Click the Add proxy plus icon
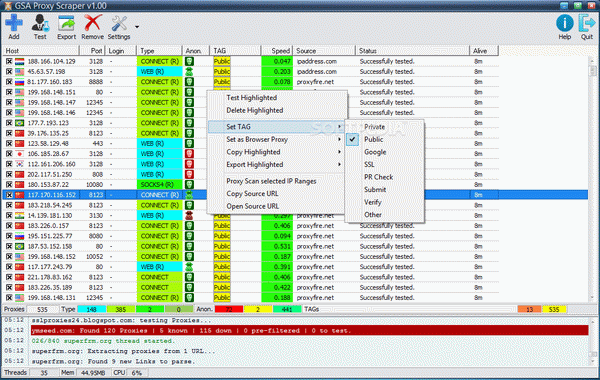The height and width of the screenshot is (380, 600). click(x=14, y=23)
